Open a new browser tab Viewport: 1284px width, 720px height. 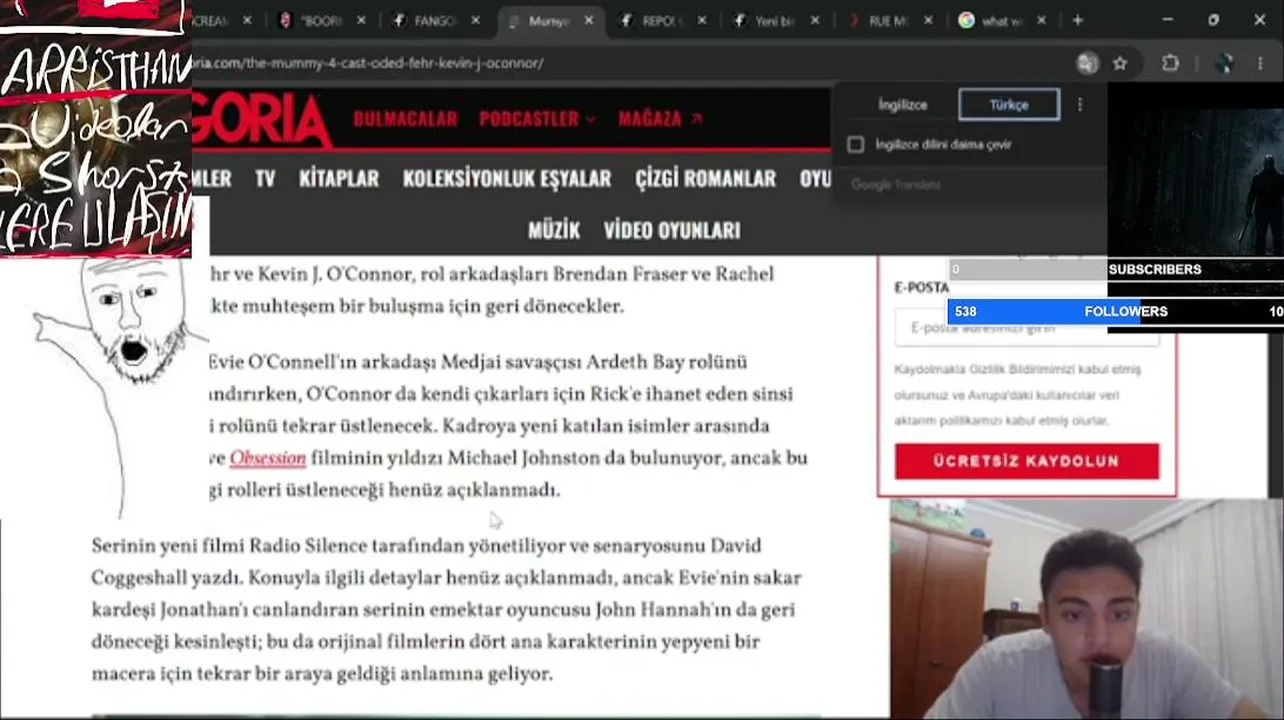[1077, 20]
